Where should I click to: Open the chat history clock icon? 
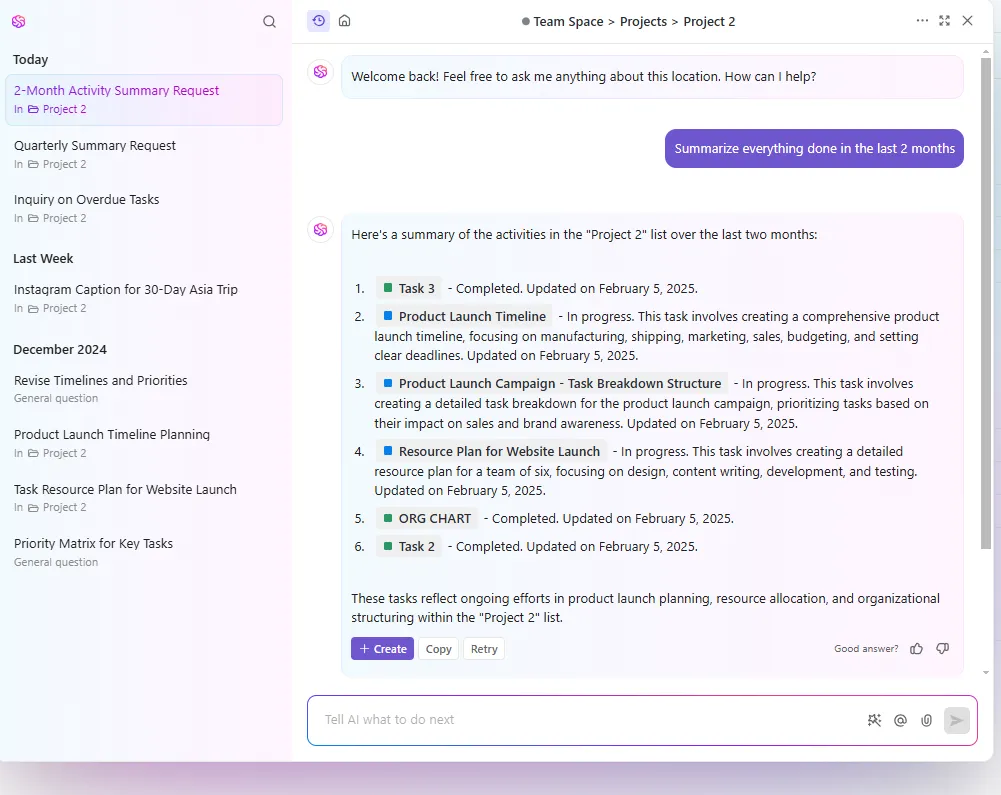[x=319, y=21]
